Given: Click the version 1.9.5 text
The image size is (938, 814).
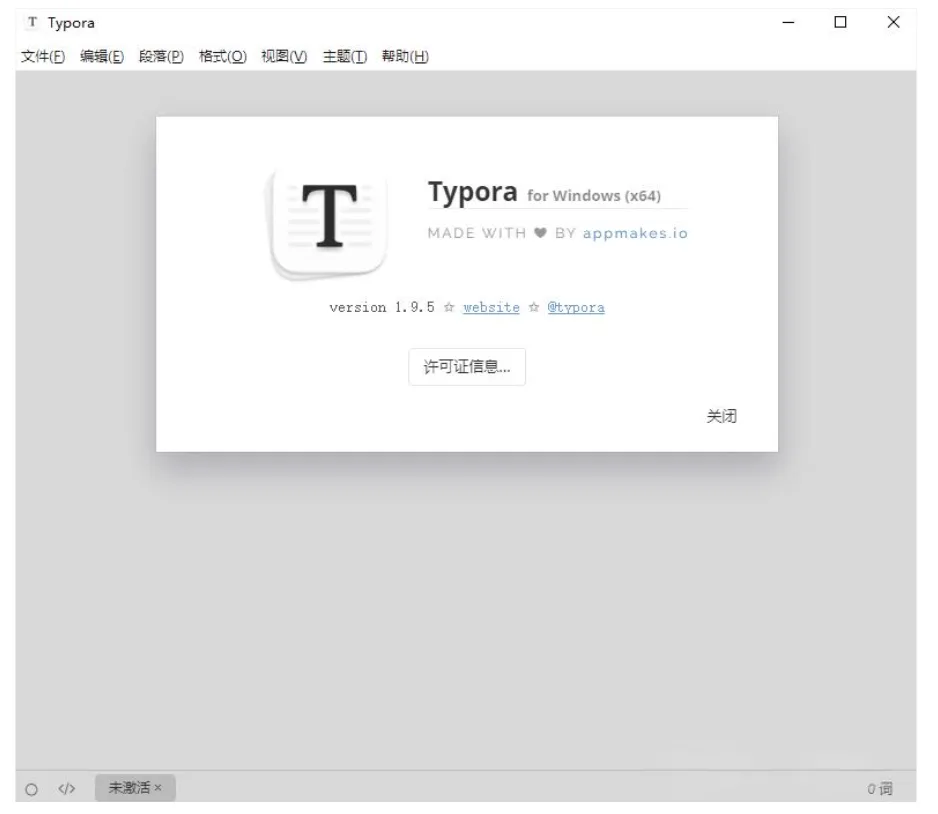Looking at the screenshot, I should click(382, 307).
